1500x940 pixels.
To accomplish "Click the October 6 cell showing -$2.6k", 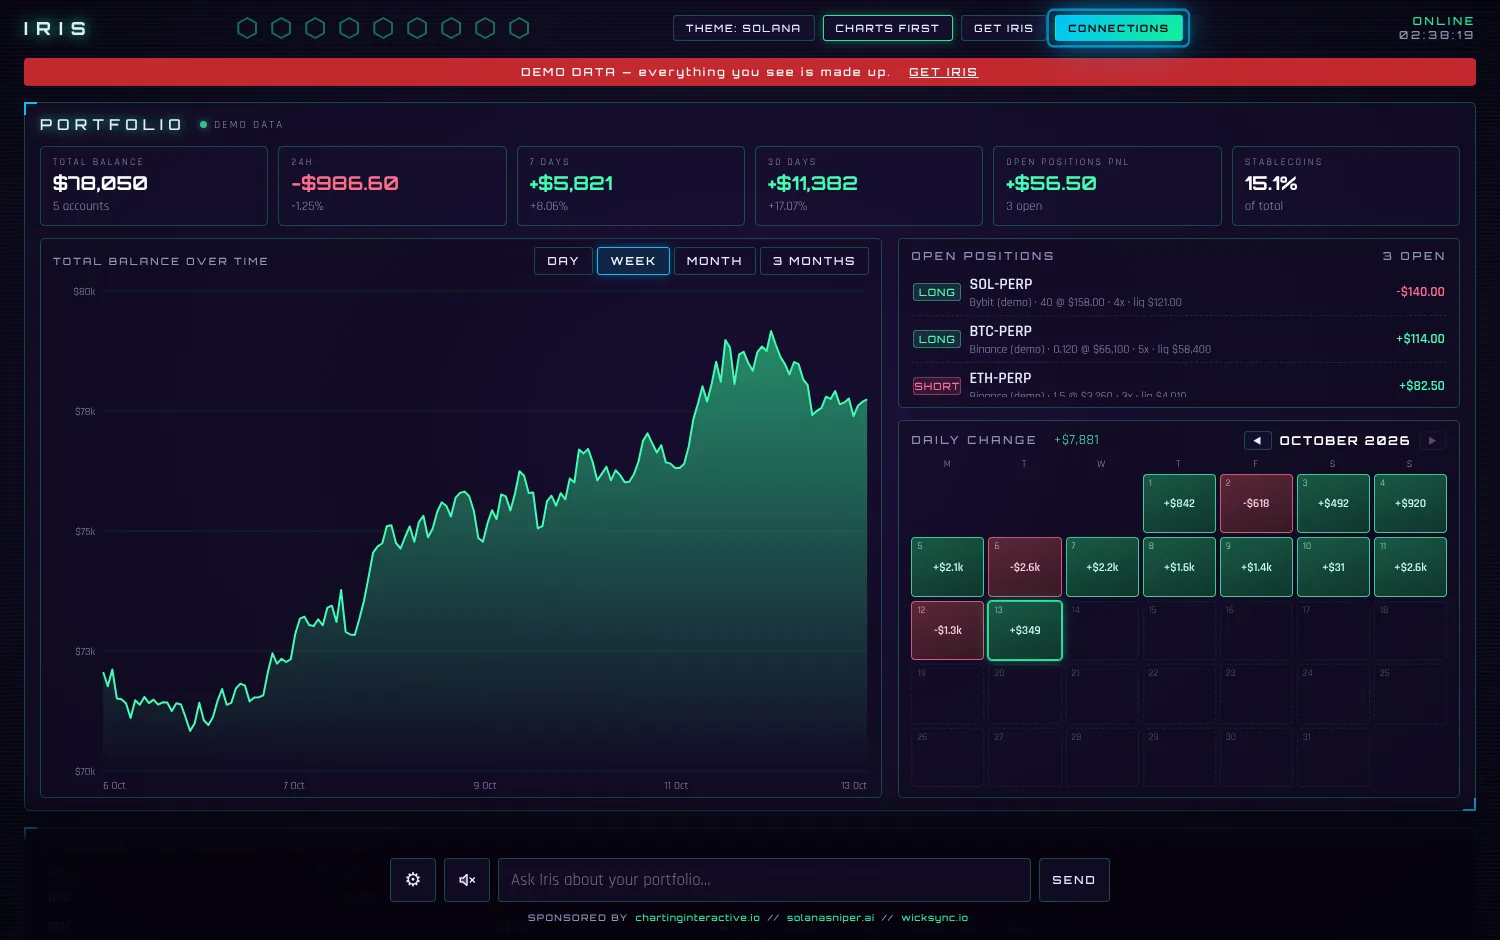I will pyautogui.click(x=1025, y=567).
